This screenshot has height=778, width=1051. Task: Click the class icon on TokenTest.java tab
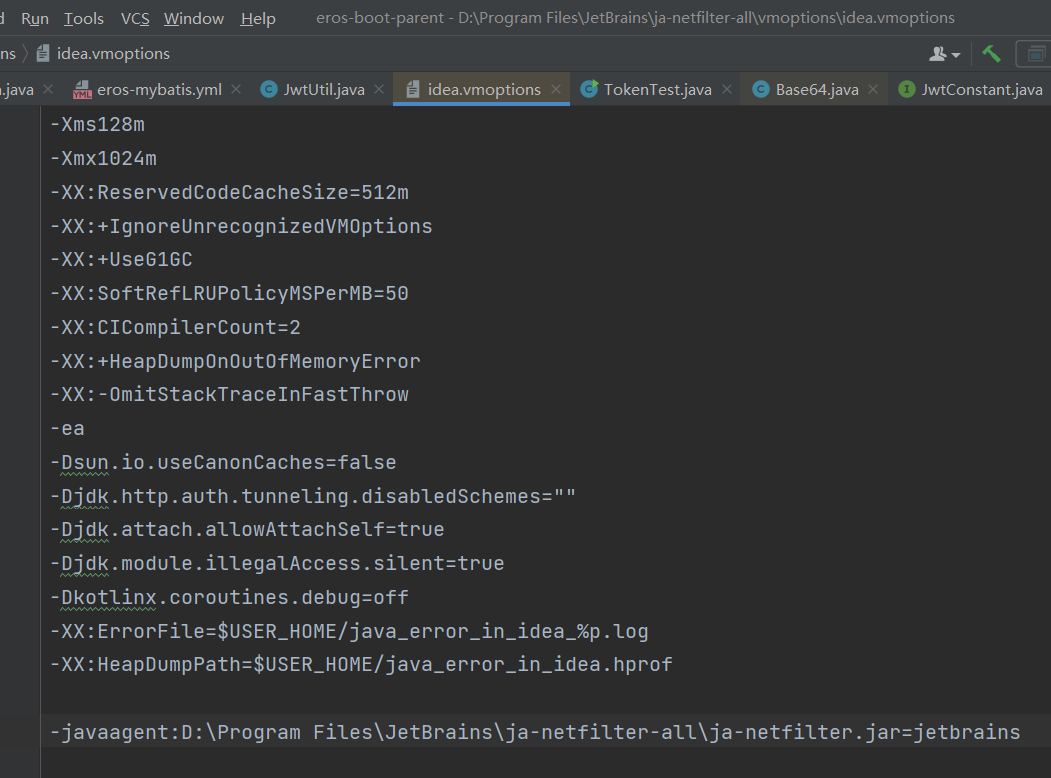click(x=588, y=88)
